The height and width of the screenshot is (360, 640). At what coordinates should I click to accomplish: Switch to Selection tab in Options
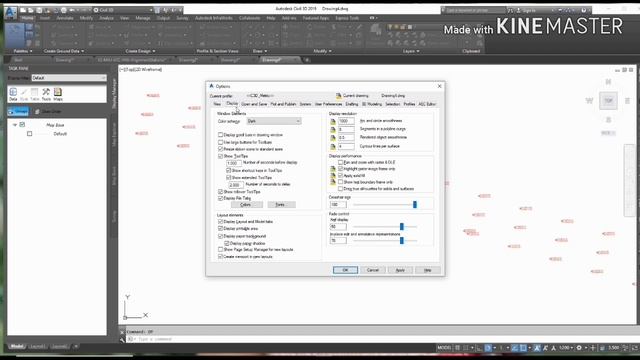pyautogui.click(x=393, y=104)
